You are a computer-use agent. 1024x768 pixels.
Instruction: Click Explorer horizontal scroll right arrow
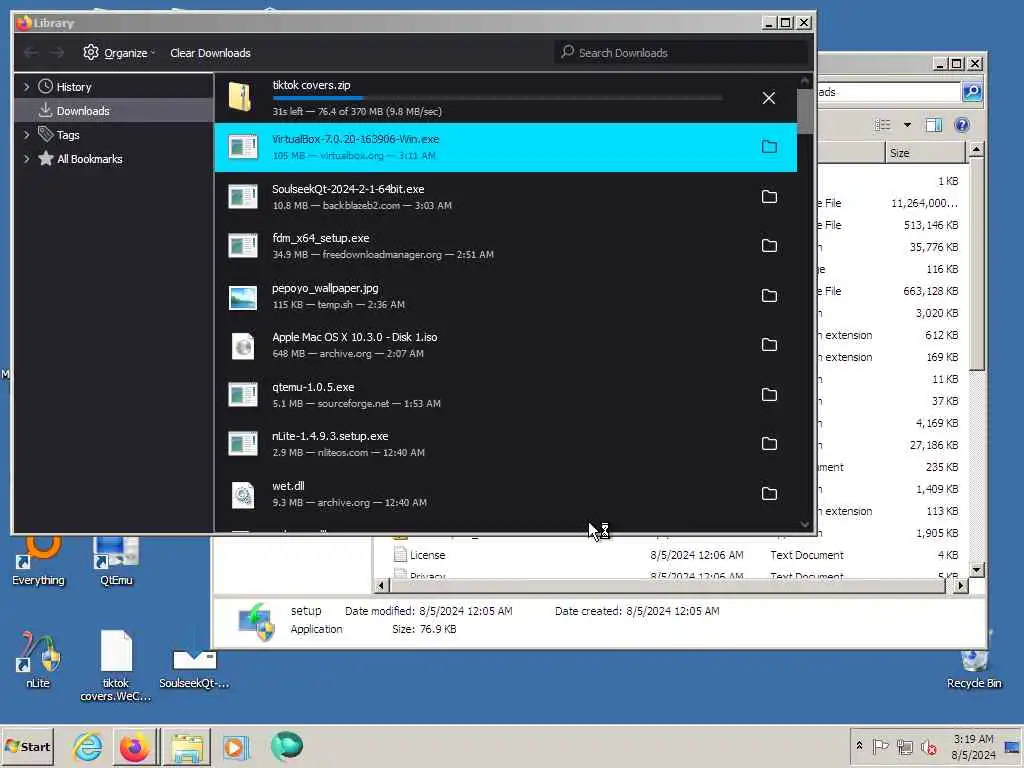click(960, 586)
